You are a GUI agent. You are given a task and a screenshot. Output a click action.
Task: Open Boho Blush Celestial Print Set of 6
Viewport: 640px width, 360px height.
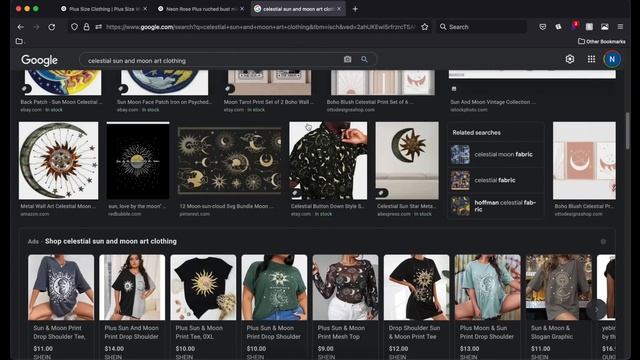tap(383, 82)
